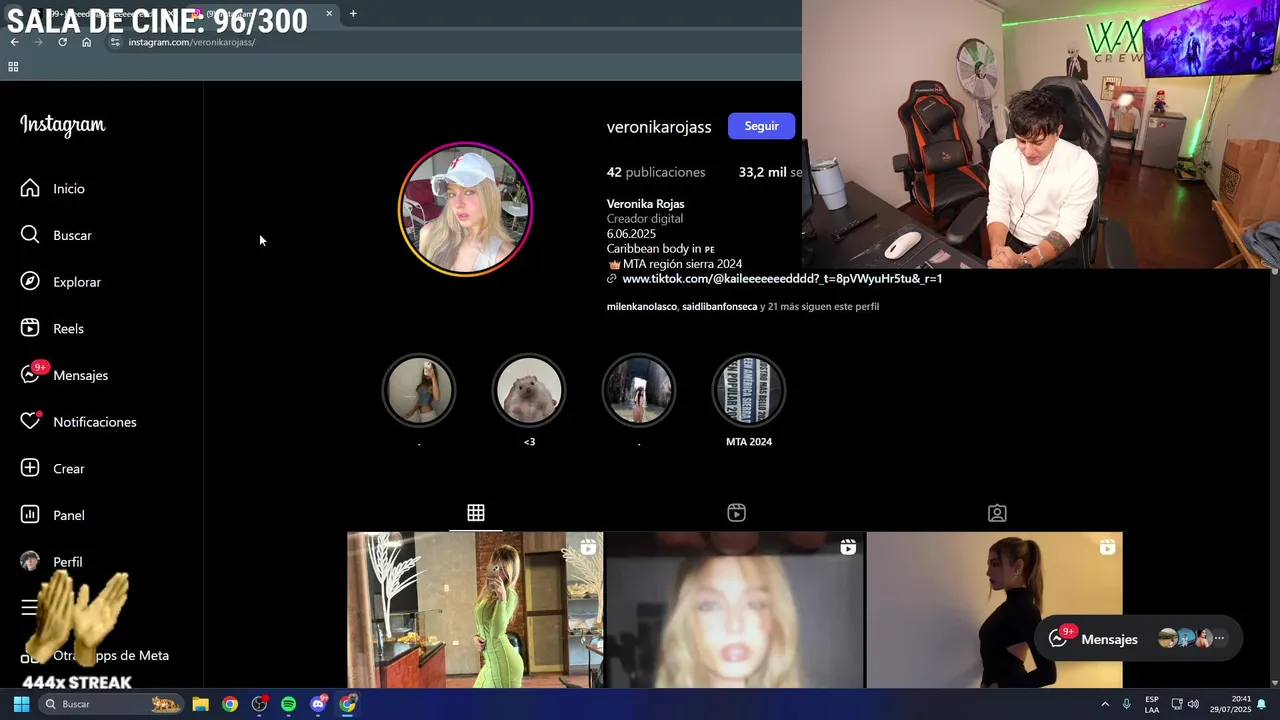
Task: Click the Instagram logo wordmark
Action: click(62, 125)
